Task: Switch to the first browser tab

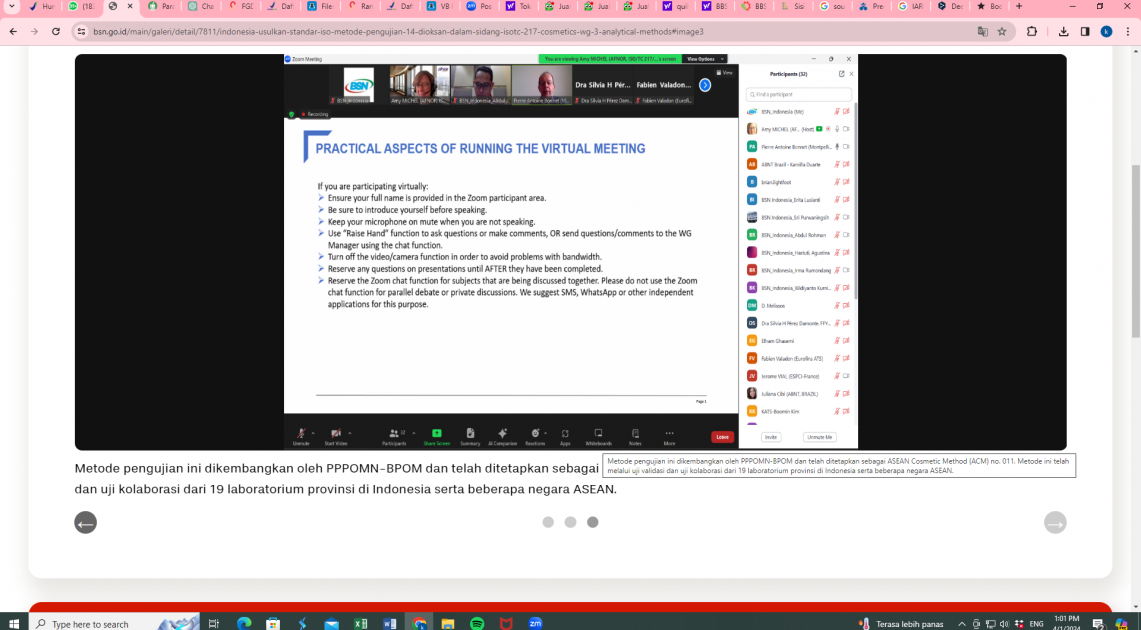Action: tap(40, 6)
